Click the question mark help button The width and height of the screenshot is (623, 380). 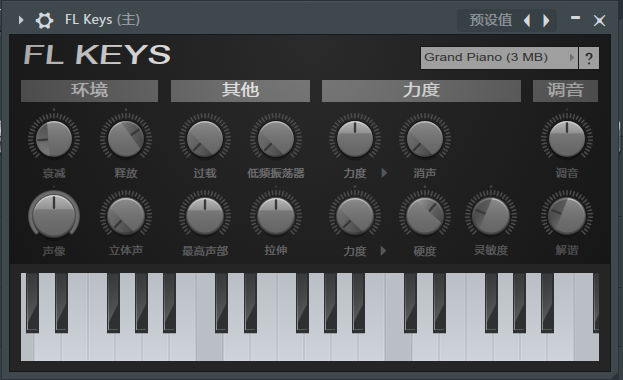point(589,58)
